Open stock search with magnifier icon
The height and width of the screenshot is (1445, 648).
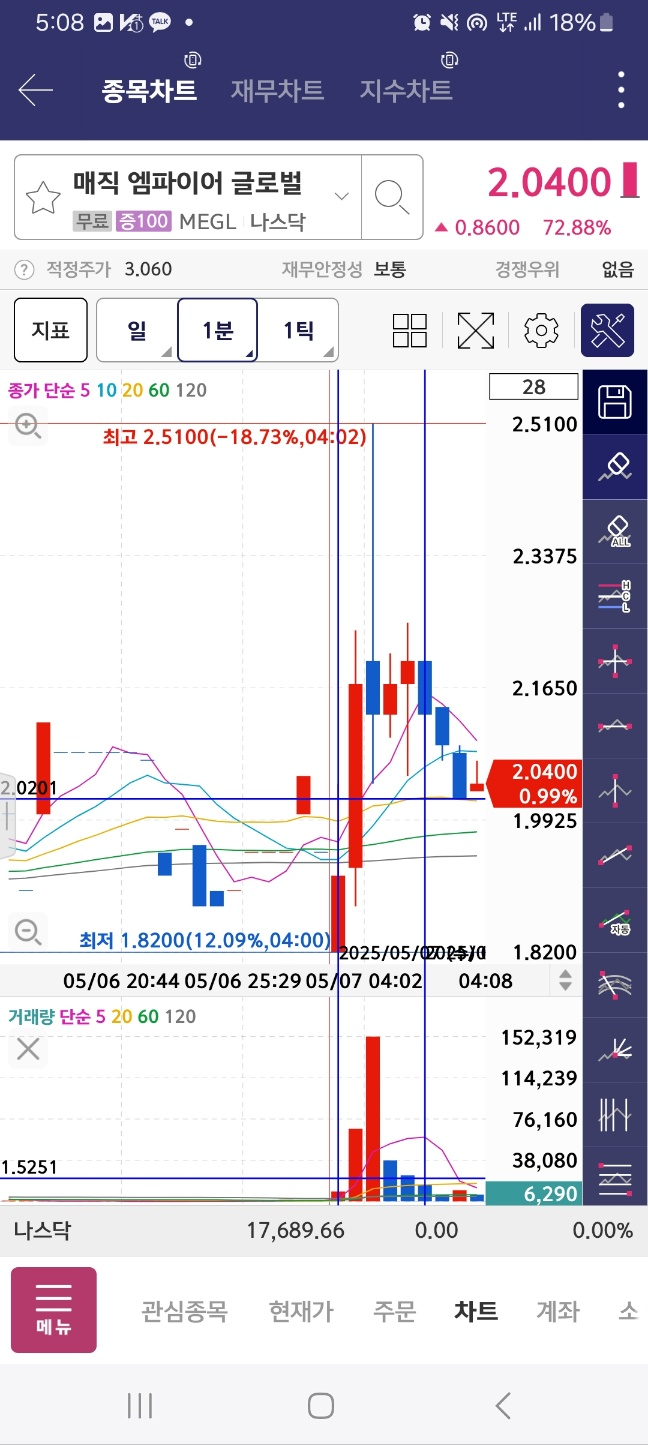coord(391,197)
